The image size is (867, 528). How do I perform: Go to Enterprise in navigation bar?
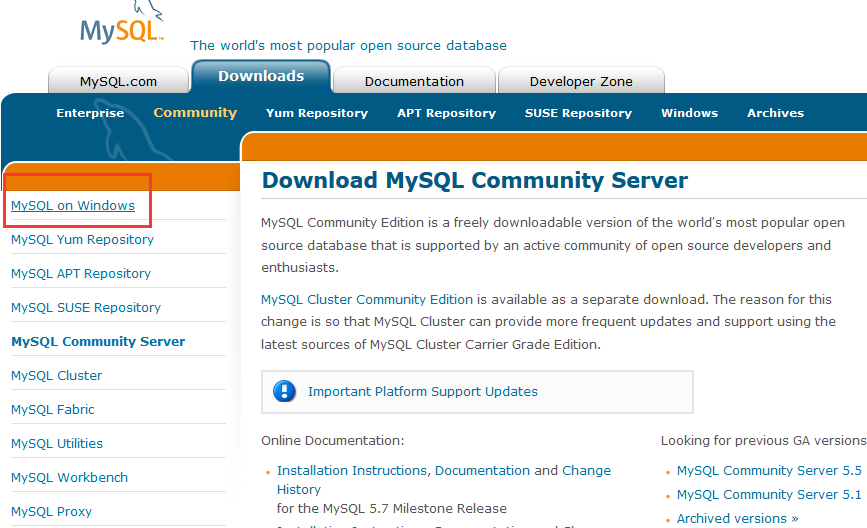click(x=90, y=113)
